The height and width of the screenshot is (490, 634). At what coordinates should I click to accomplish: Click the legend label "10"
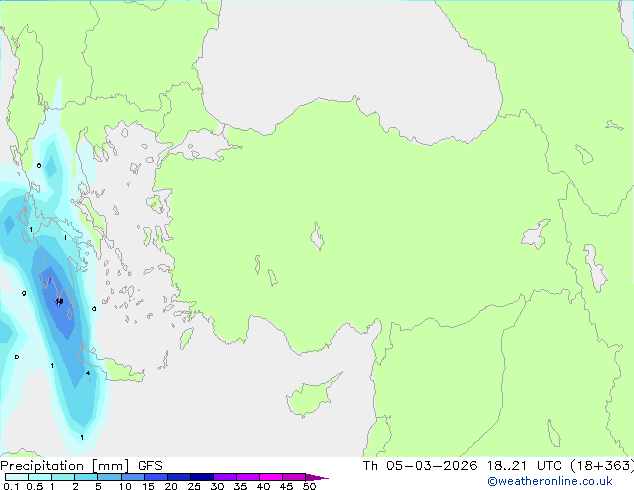pos(125,486)
